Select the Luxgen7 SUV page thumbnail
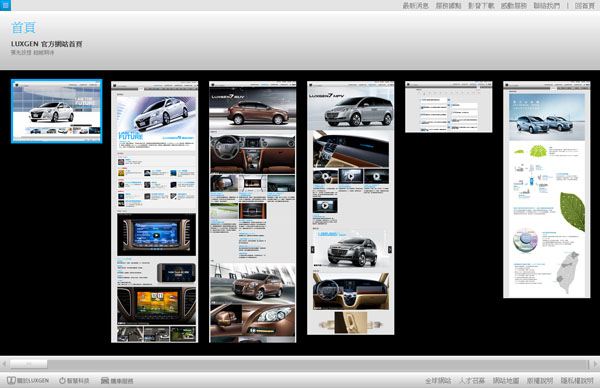This screenshot has width=600, height=388. [253, 212]
